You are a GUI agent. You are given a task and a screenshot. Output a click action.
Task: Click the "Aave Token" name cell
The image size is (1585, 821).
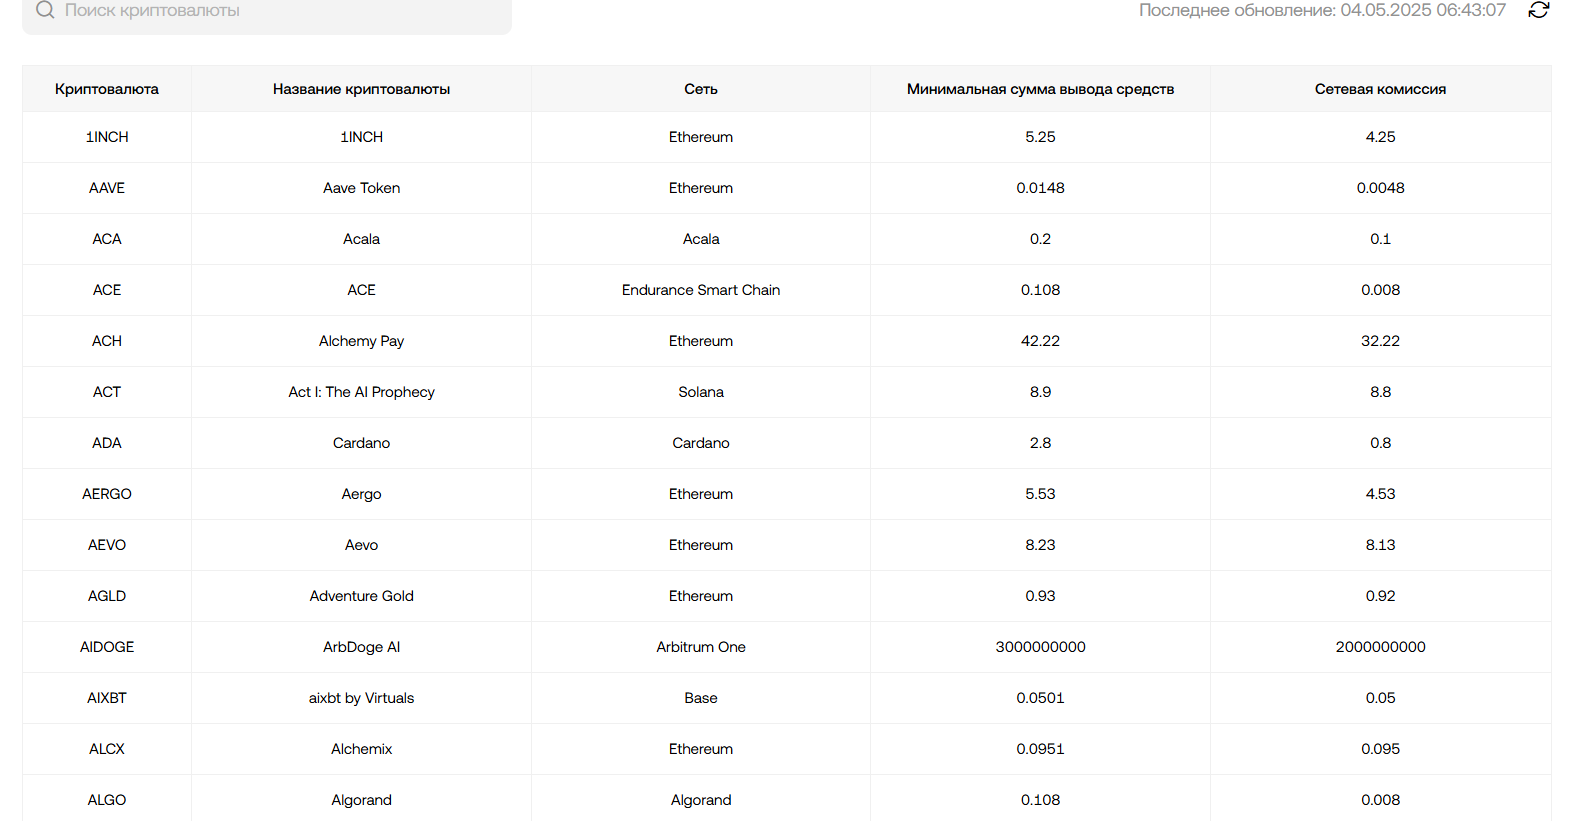click(361, 188)
